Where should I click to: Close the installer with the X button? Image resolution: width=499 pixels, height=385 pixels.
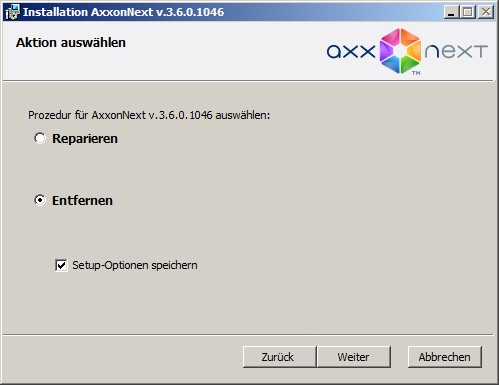click(x=486, y=12)
